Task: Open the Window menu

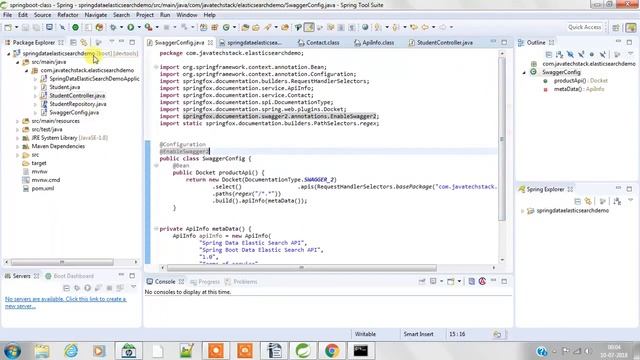Action: pyautogui.click(x=187, y=15)
